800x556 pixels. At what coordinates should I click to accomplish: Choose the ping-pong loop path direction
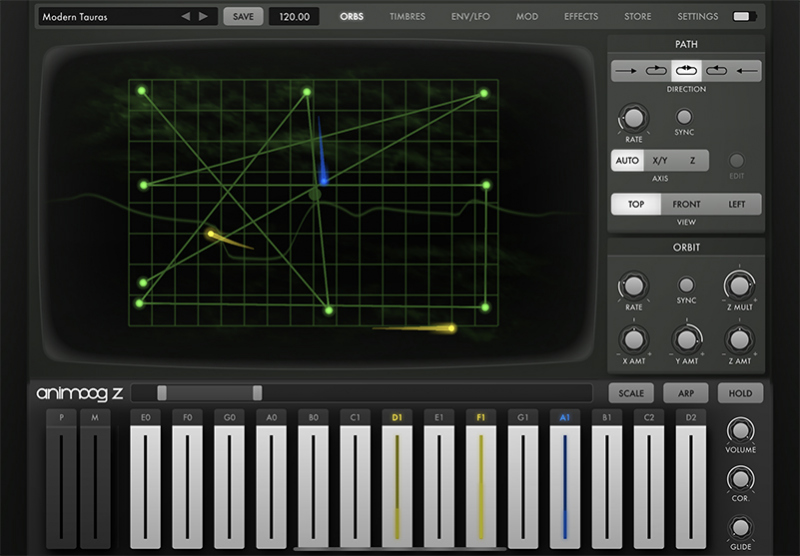point(686,71)
